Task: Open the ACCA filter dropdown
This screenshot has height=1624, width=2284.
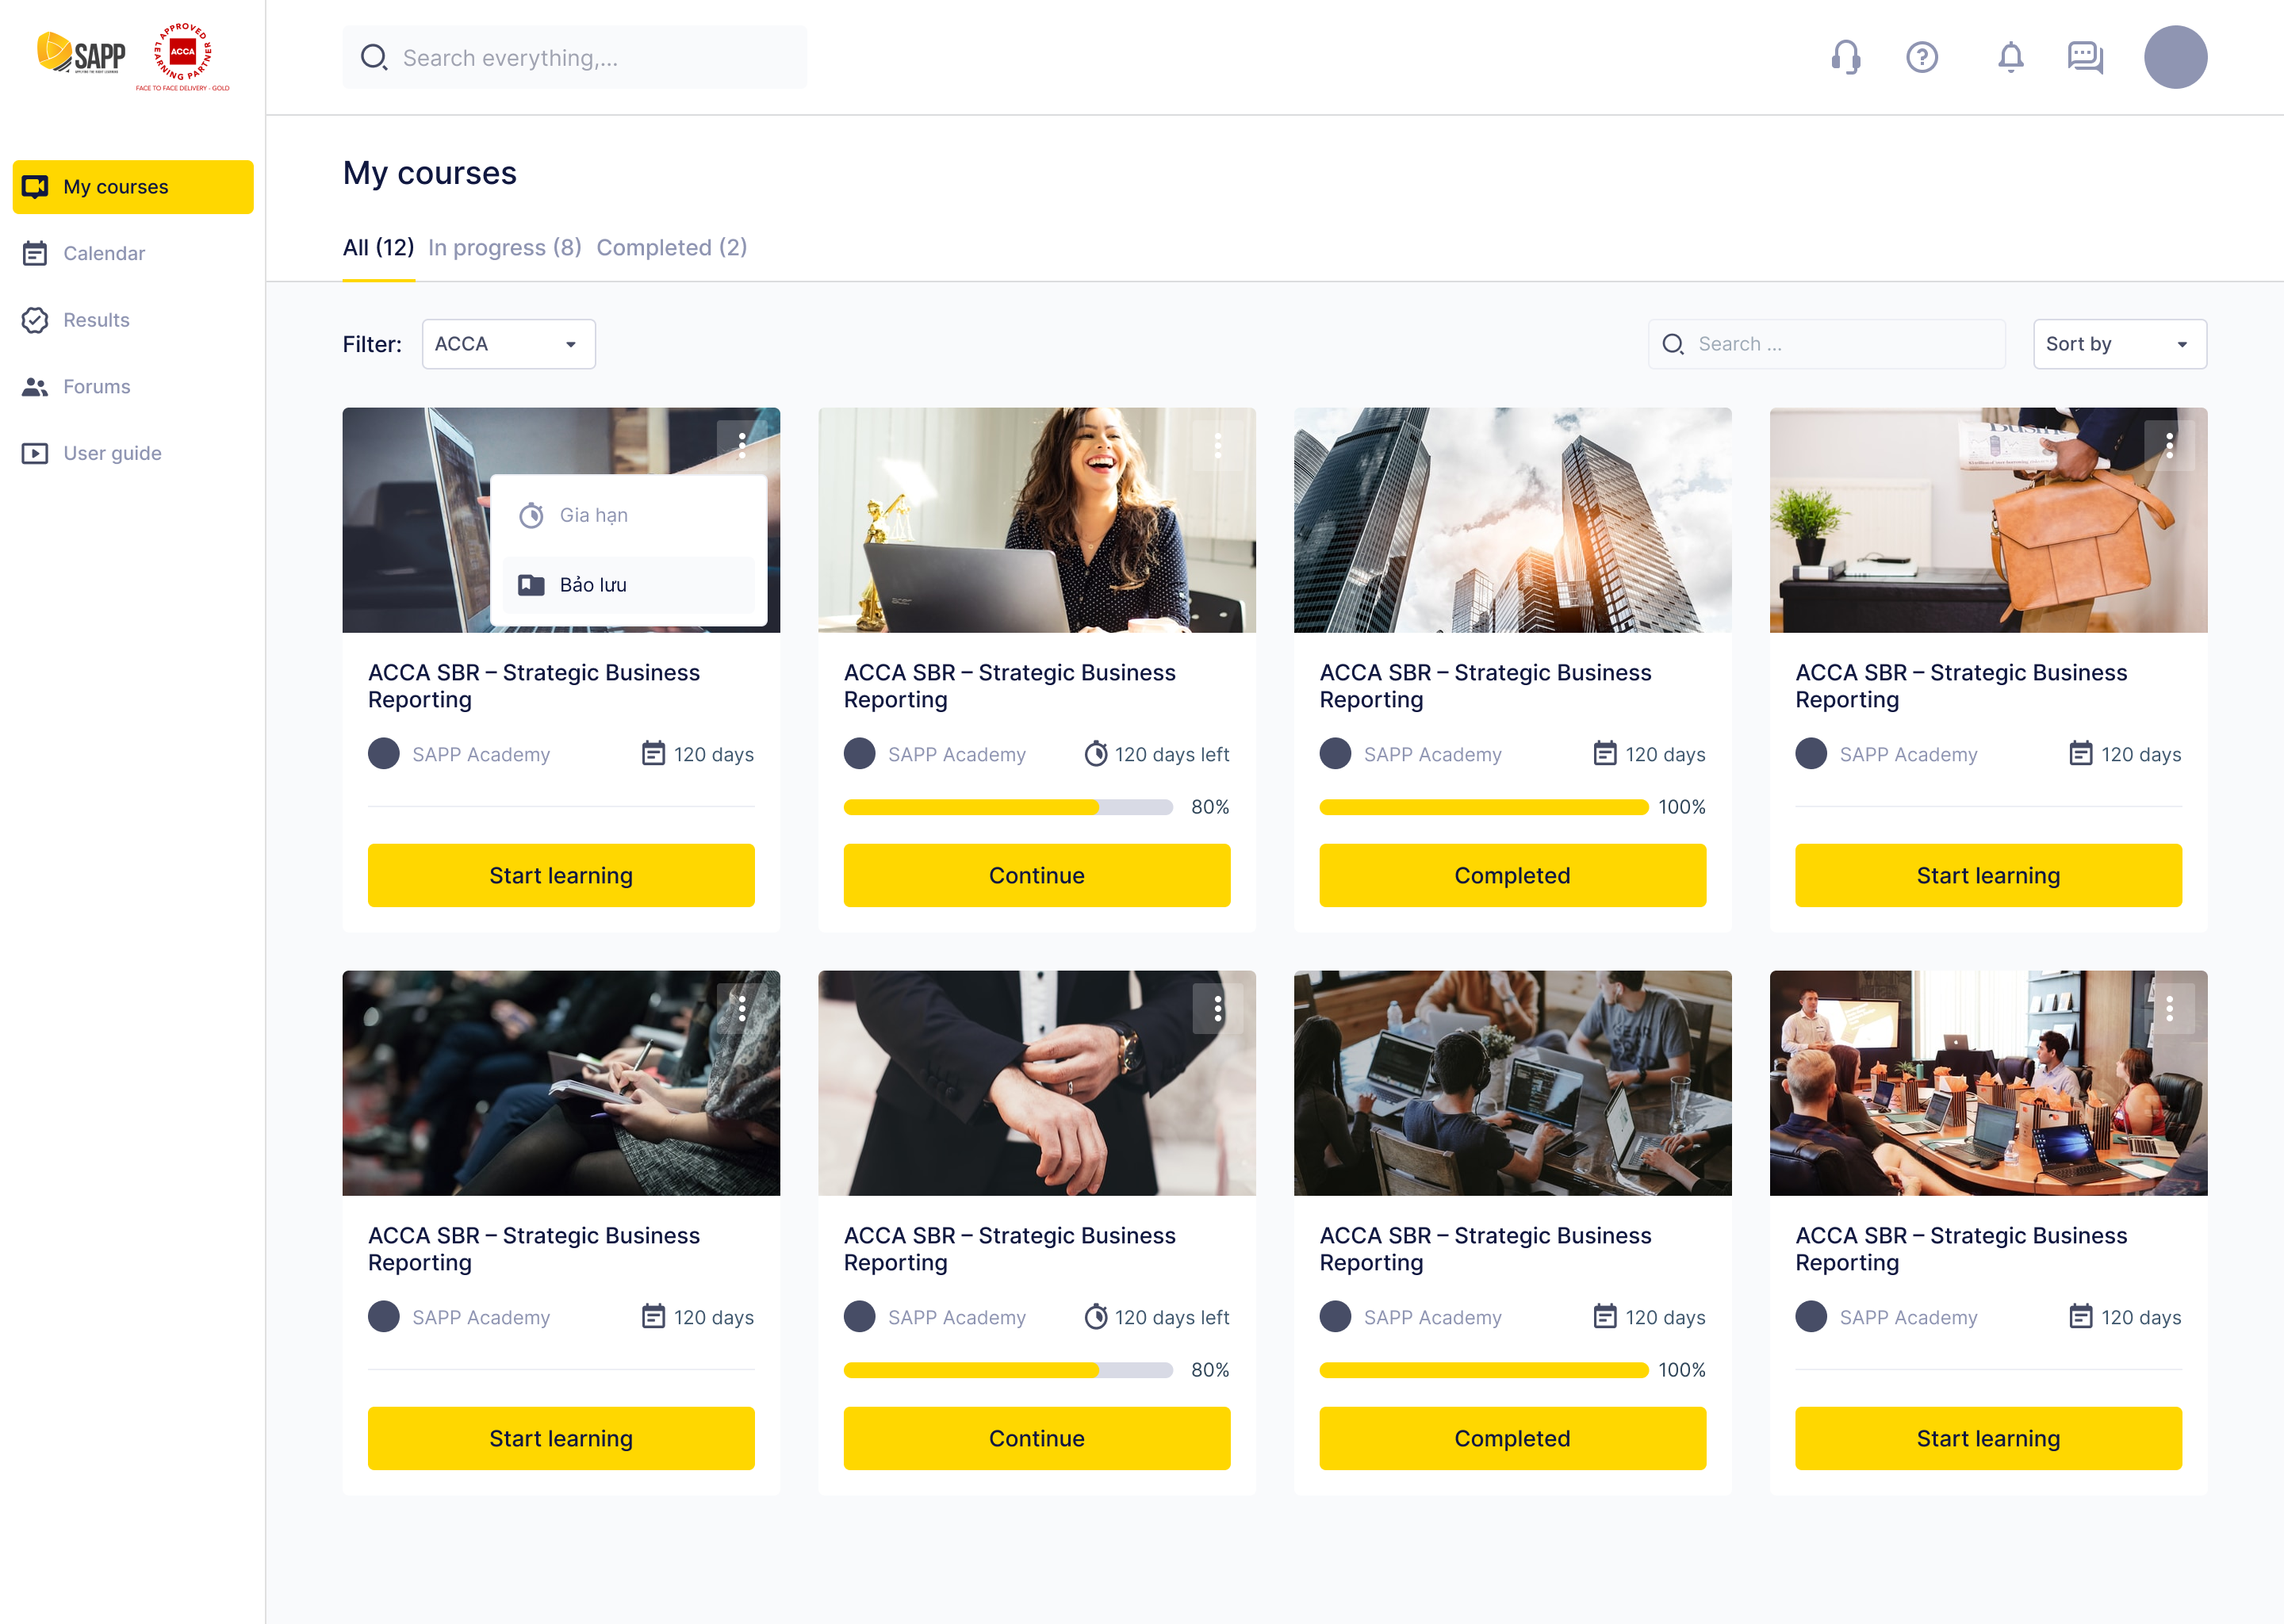Action: tap(508, 344)
